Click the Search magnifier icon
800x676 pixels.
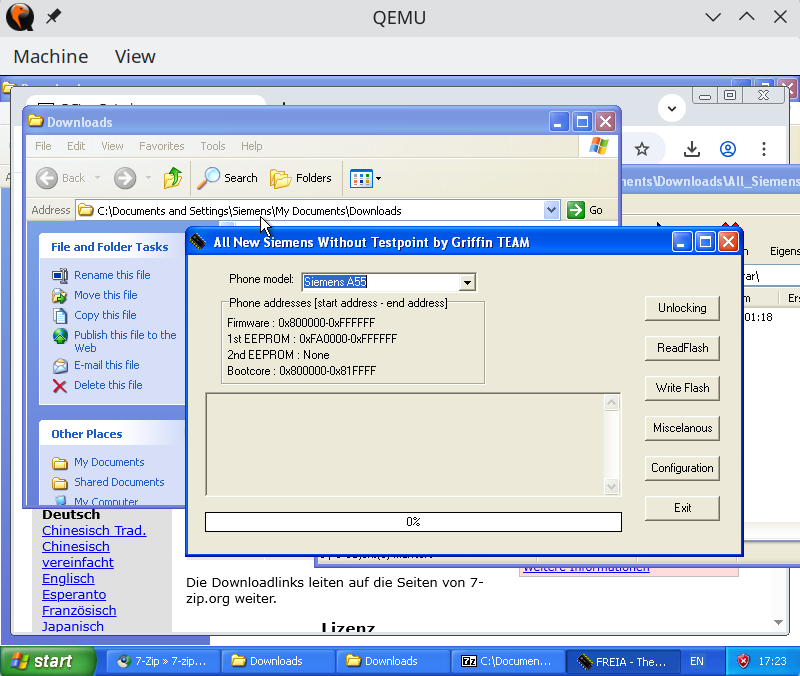tap(209, 178)
